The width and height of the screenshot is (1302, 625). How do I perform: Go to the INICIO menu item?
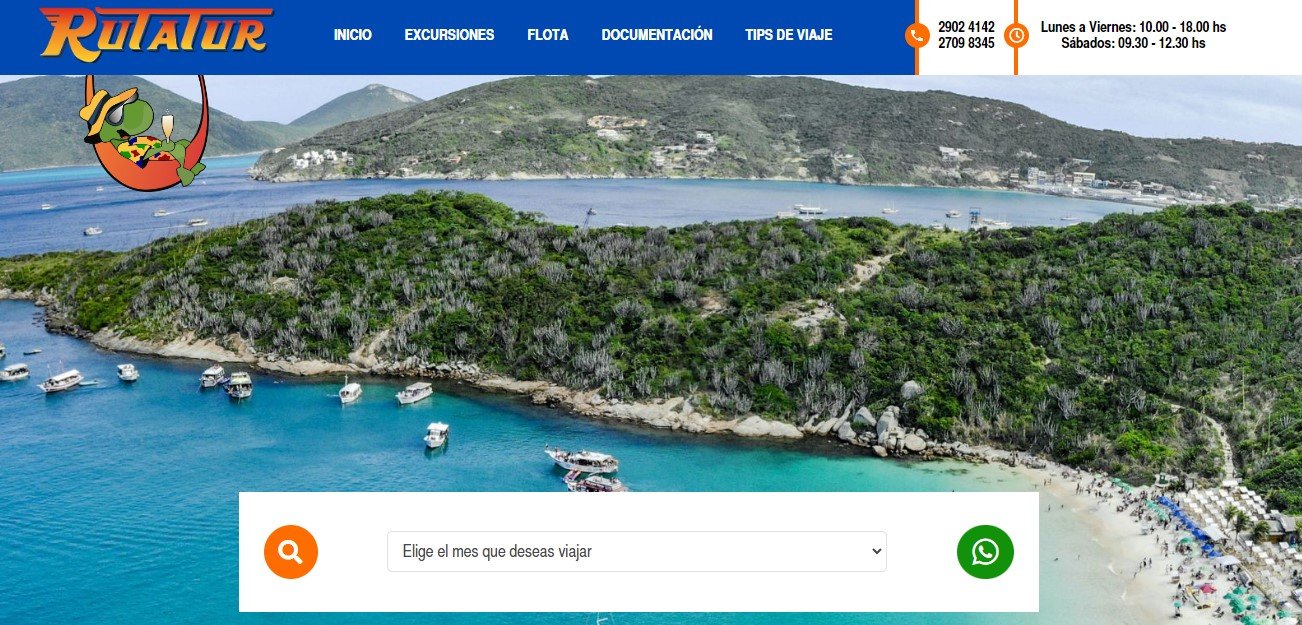point(353,35)
